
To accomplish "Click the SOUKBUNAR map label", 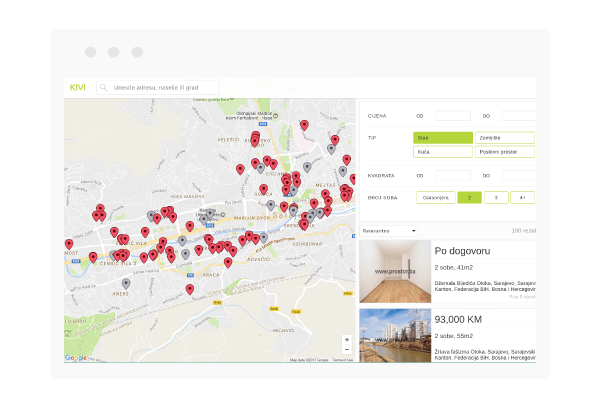I will pos(307,244).
